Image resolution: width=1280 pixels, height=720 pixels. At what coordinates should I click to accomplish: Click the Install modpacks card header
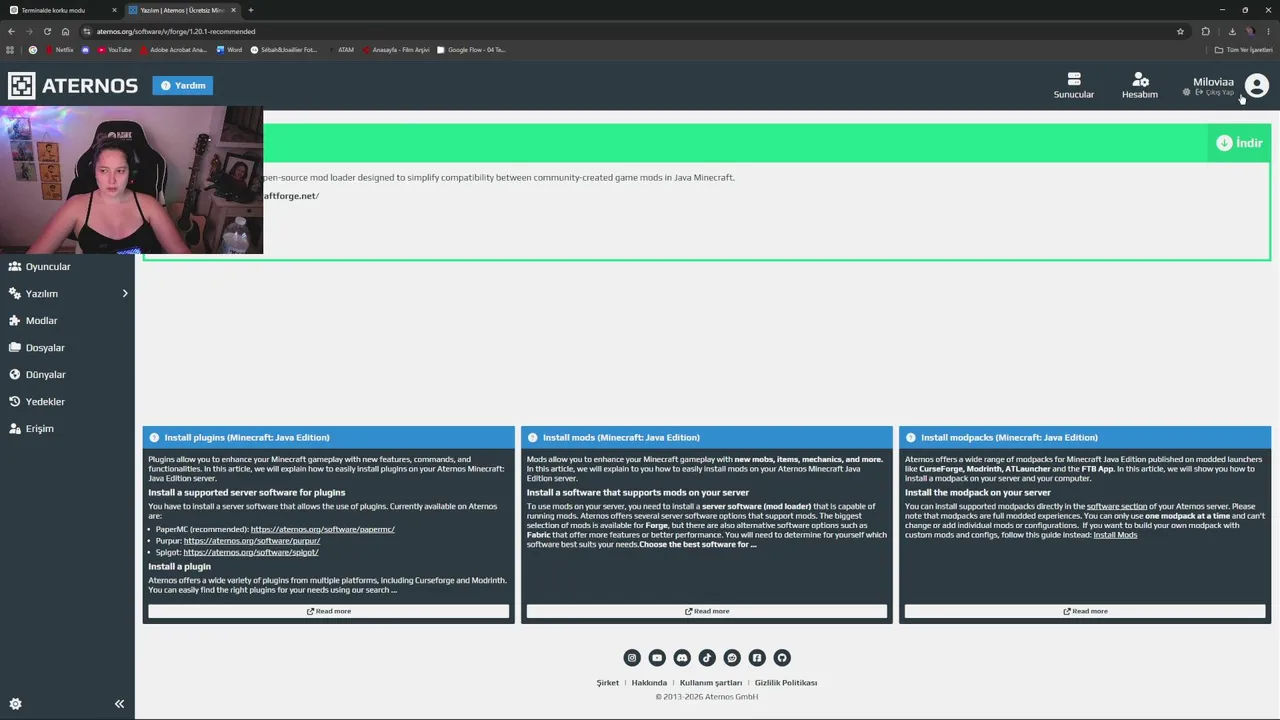[x=1085, y=438]
